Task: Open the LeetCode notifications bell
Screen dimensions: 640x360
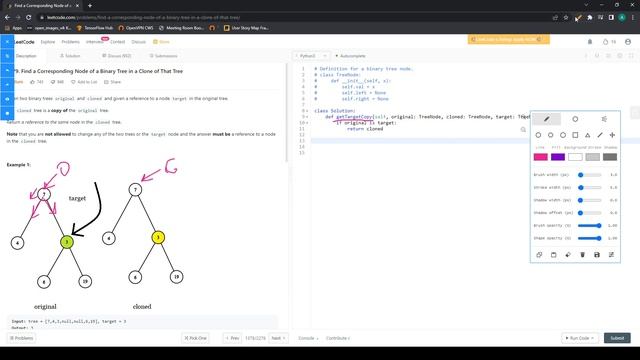Action: [590, 42]
